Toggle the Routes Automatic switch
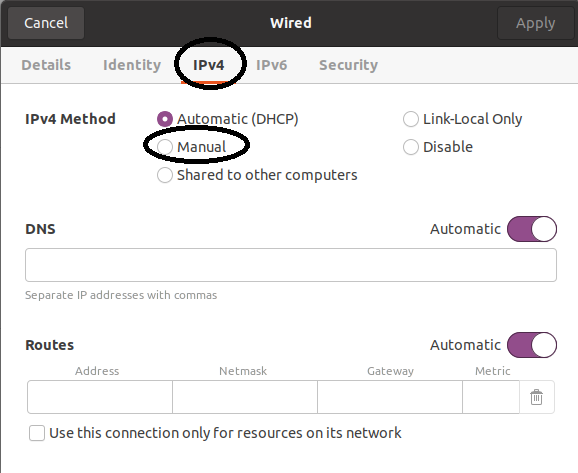 click(532, 345)
